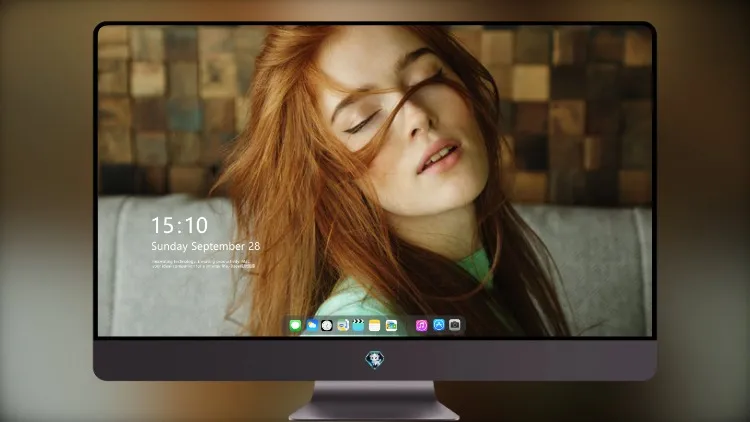Open the clapperboard video app in dock
This screenshot has height=422, width=750.
(x=358, y=325)
